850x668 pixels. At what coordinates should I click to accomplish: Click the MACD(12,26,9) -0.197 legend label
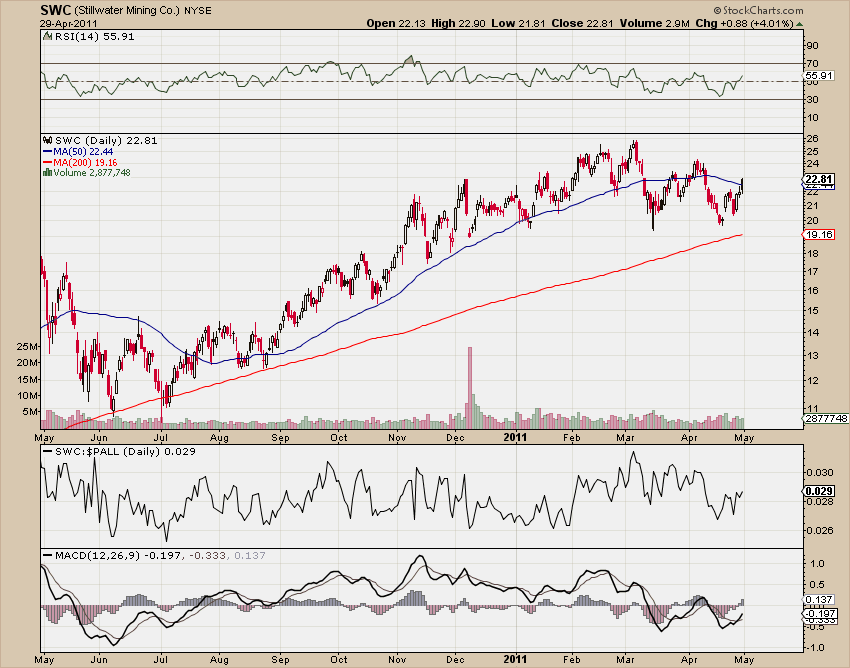(x=118, y=556)
